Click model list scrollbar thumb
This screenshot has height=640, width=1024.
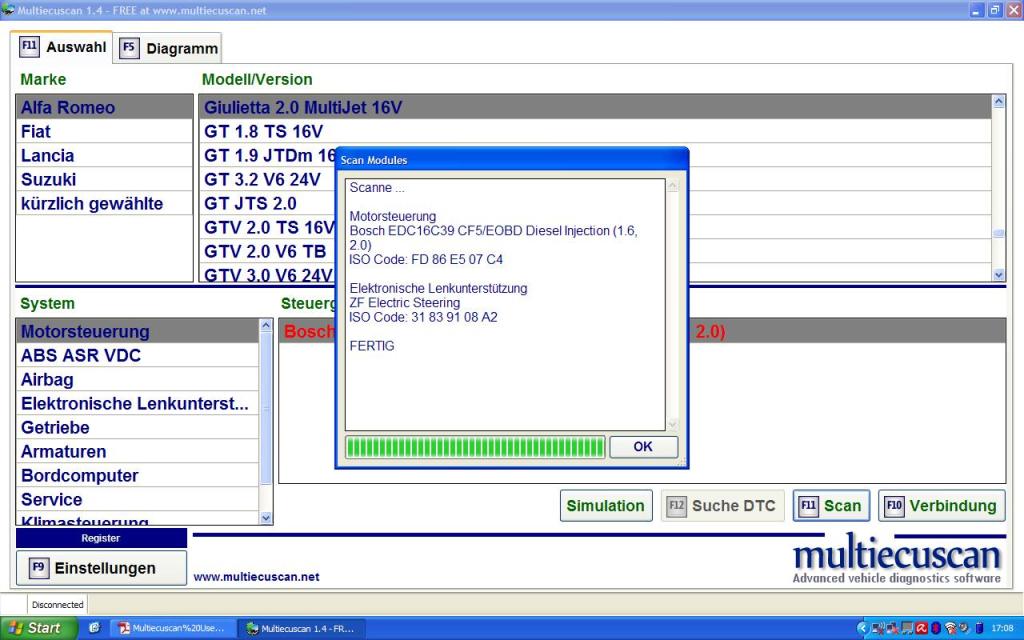click(x=999, y=233)
